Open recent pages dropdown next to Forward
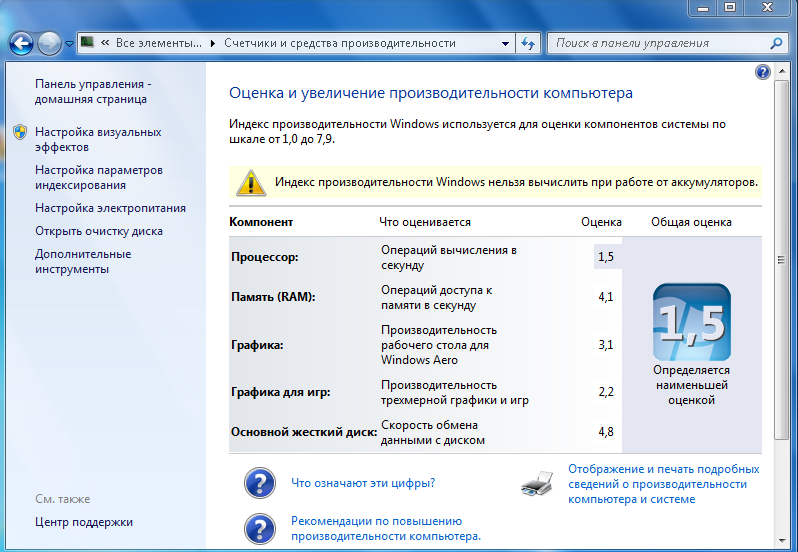This screenshot has height=552, width=798. click(69, 44)
